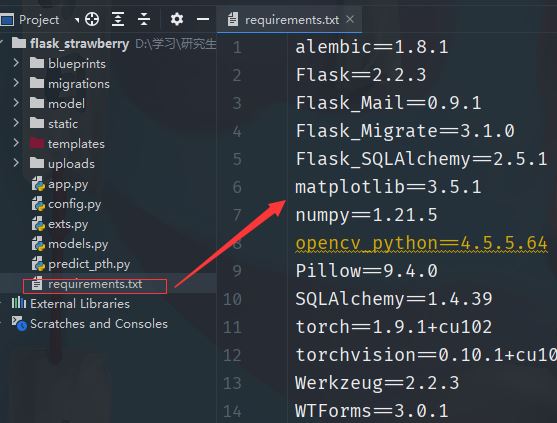The image size is (557, 423).
Task: Click the requirements.txt tab file icon
Action: (233, 20)
